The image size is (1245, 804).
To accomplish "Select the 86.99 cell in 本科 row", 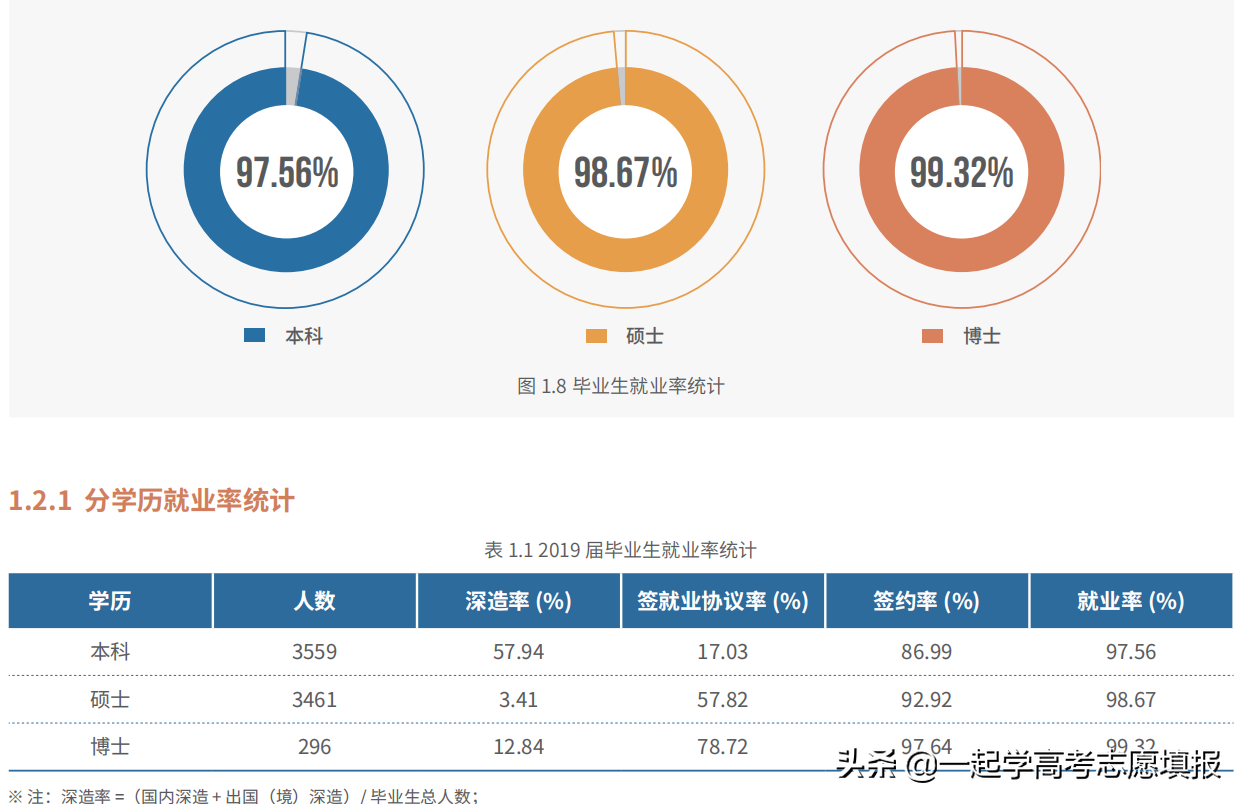I will (927, 652).
